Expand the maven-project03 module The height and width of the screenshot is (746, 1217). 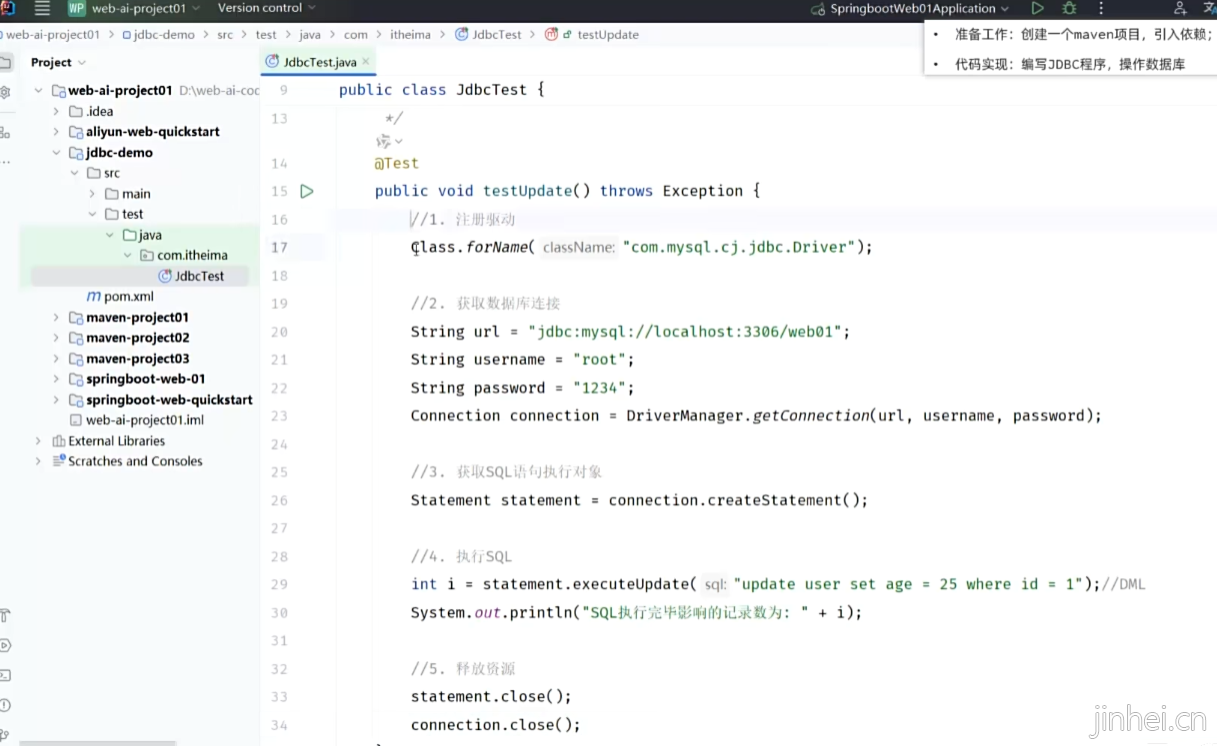pos(56,358)
